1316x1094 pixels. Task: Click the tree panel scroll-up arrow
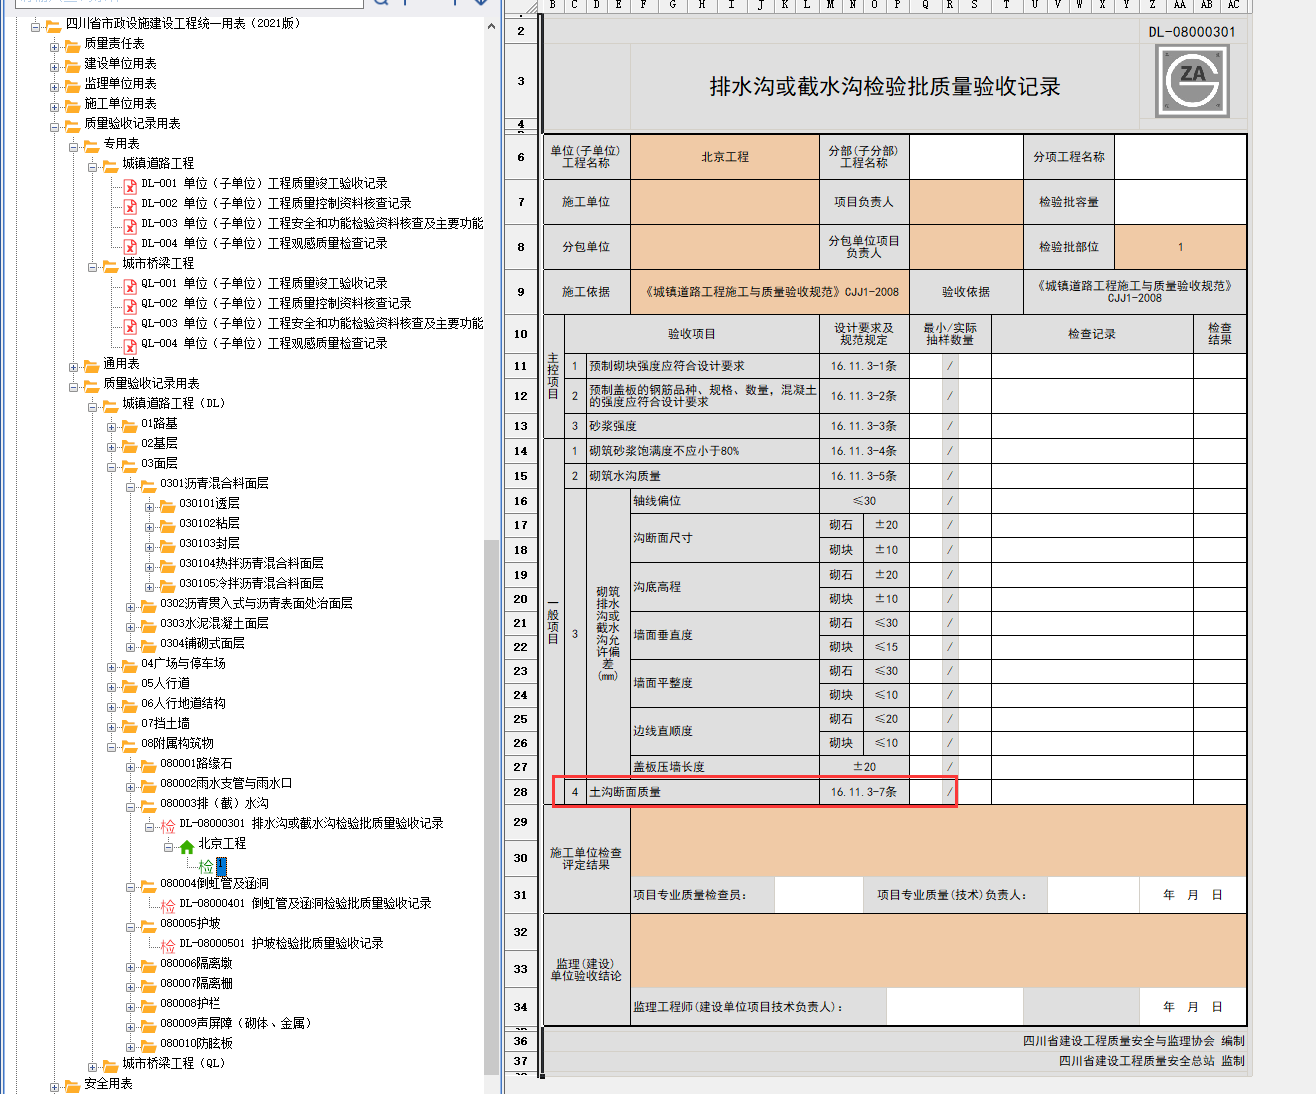point(491,26)
